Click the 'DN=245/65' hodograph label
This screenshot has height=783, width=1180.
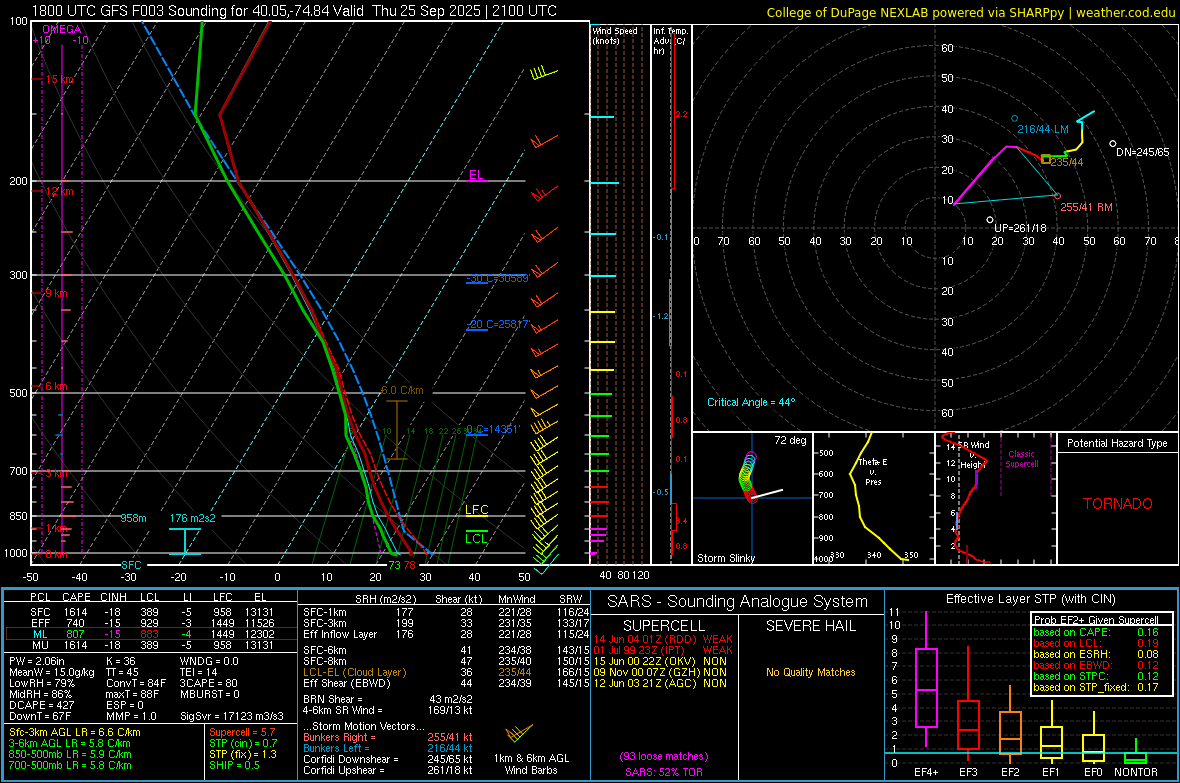click(1142, 152)
